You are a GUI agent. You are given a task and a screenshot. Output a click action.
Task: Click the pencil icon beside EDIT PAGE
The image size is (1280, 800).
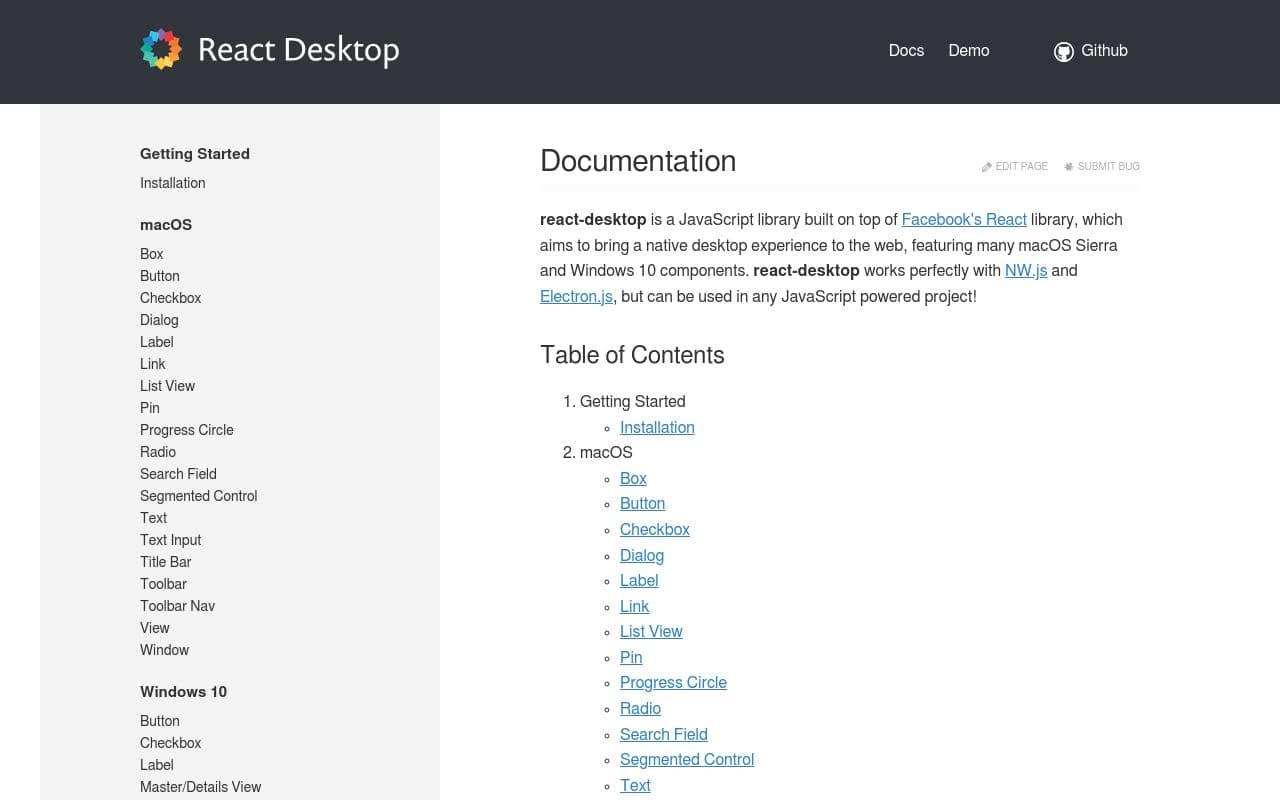coord(985,166)
